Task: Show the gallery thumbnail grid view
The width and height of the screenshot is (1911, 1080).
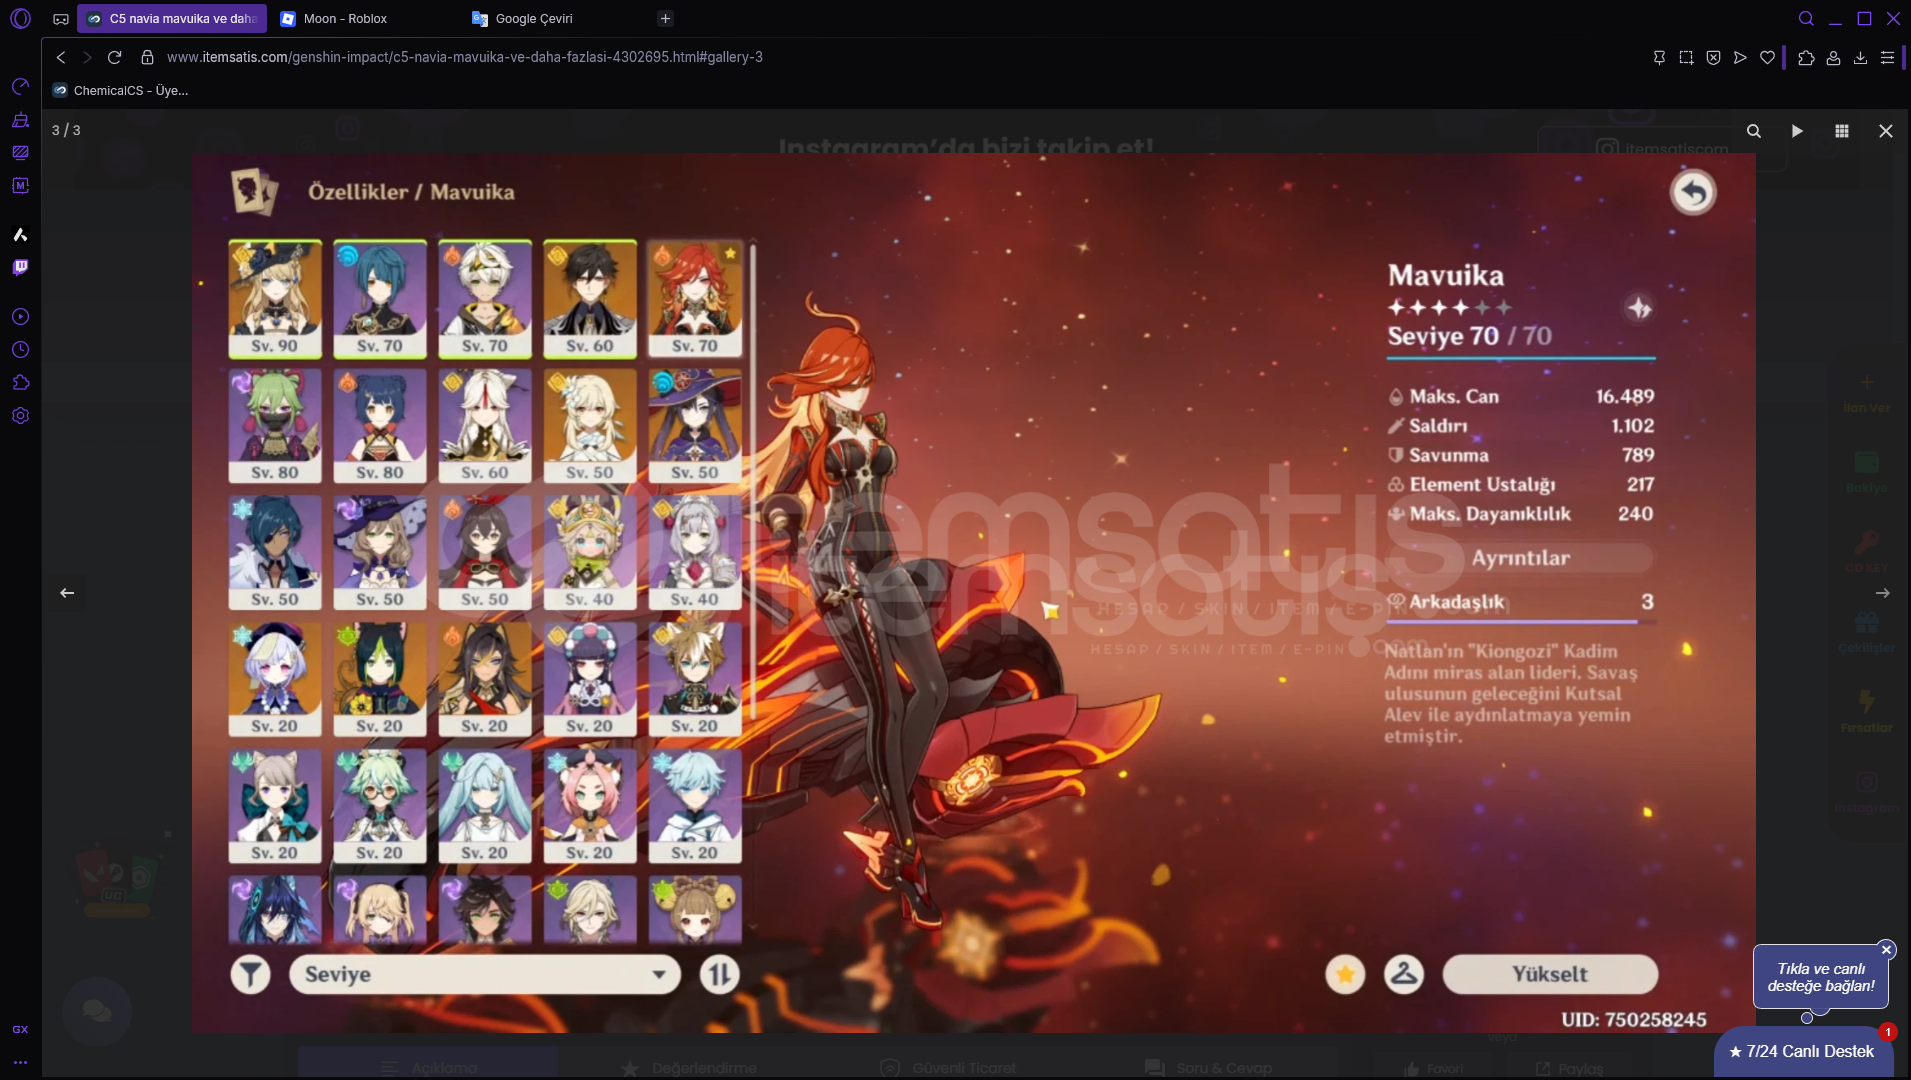Action: pos(1841,131)
